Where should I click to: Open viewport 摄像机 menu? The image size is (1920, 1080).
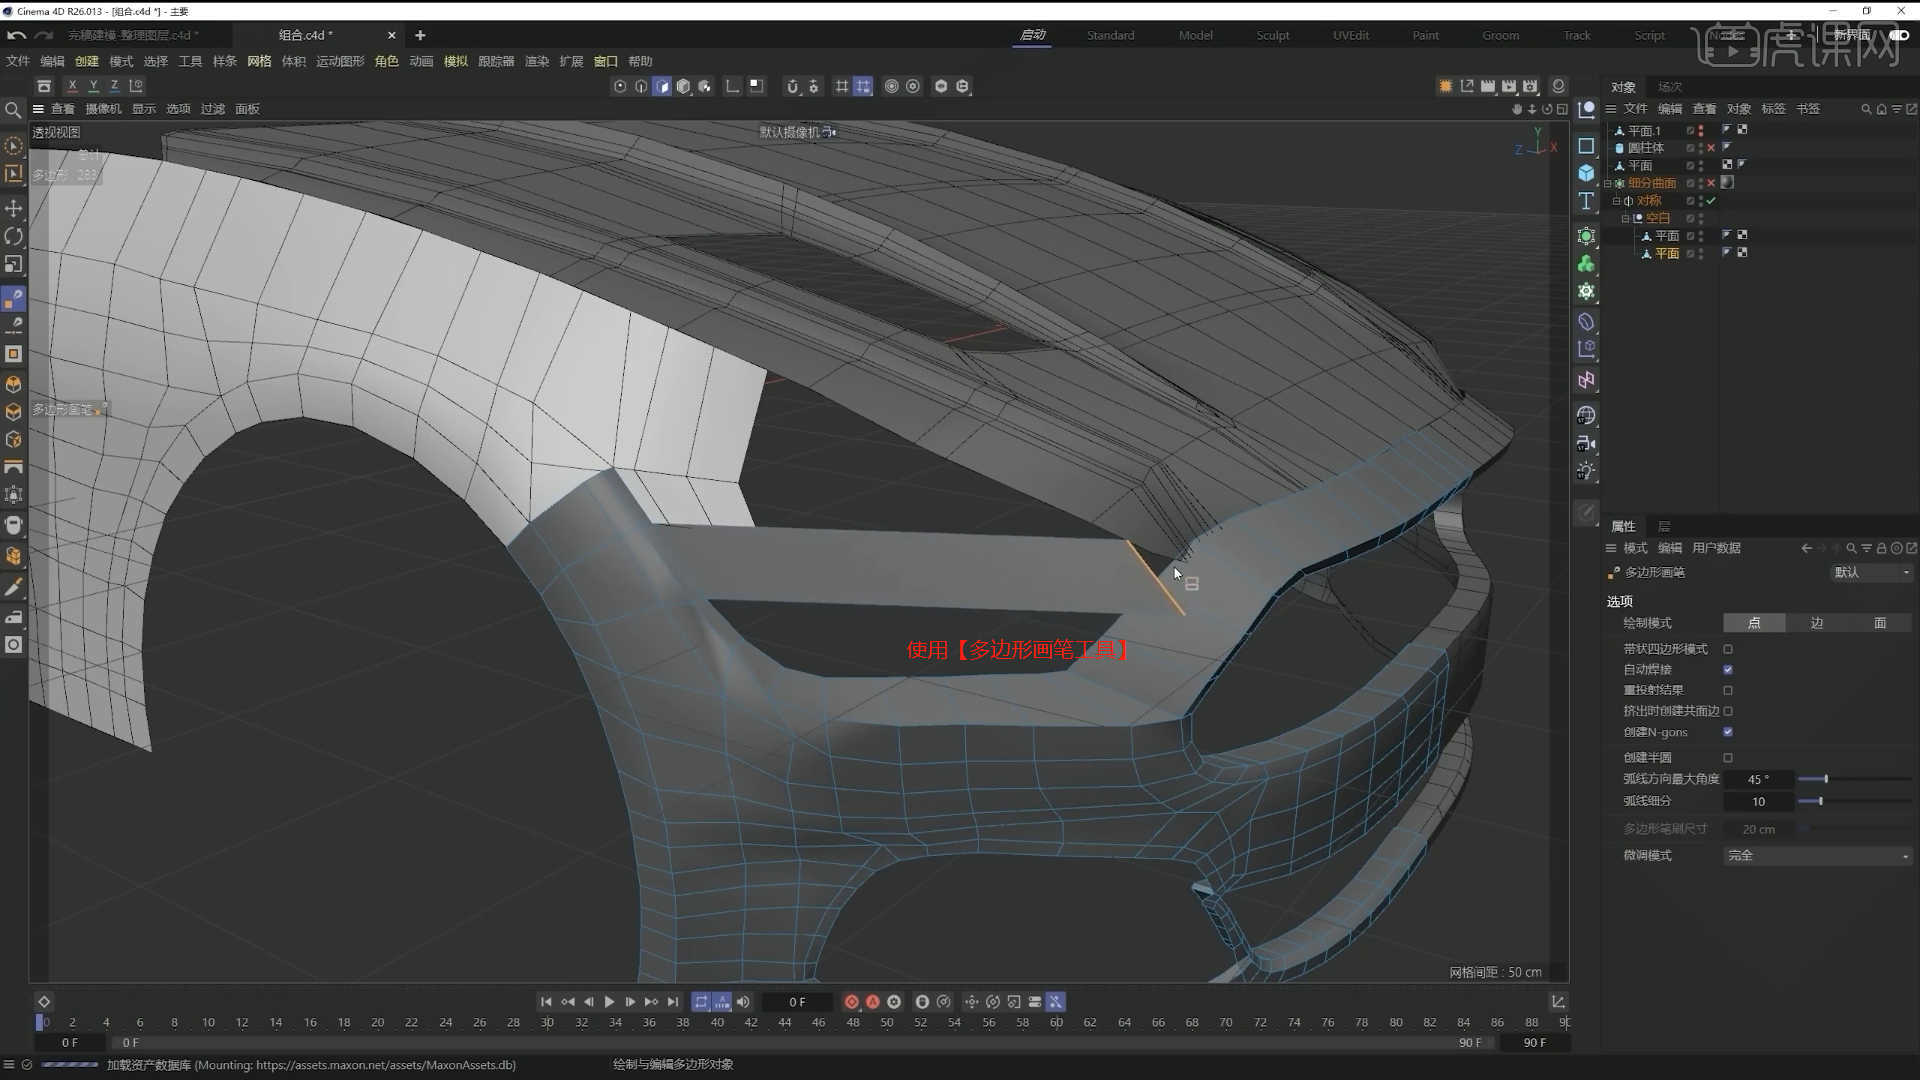point(103,109)
